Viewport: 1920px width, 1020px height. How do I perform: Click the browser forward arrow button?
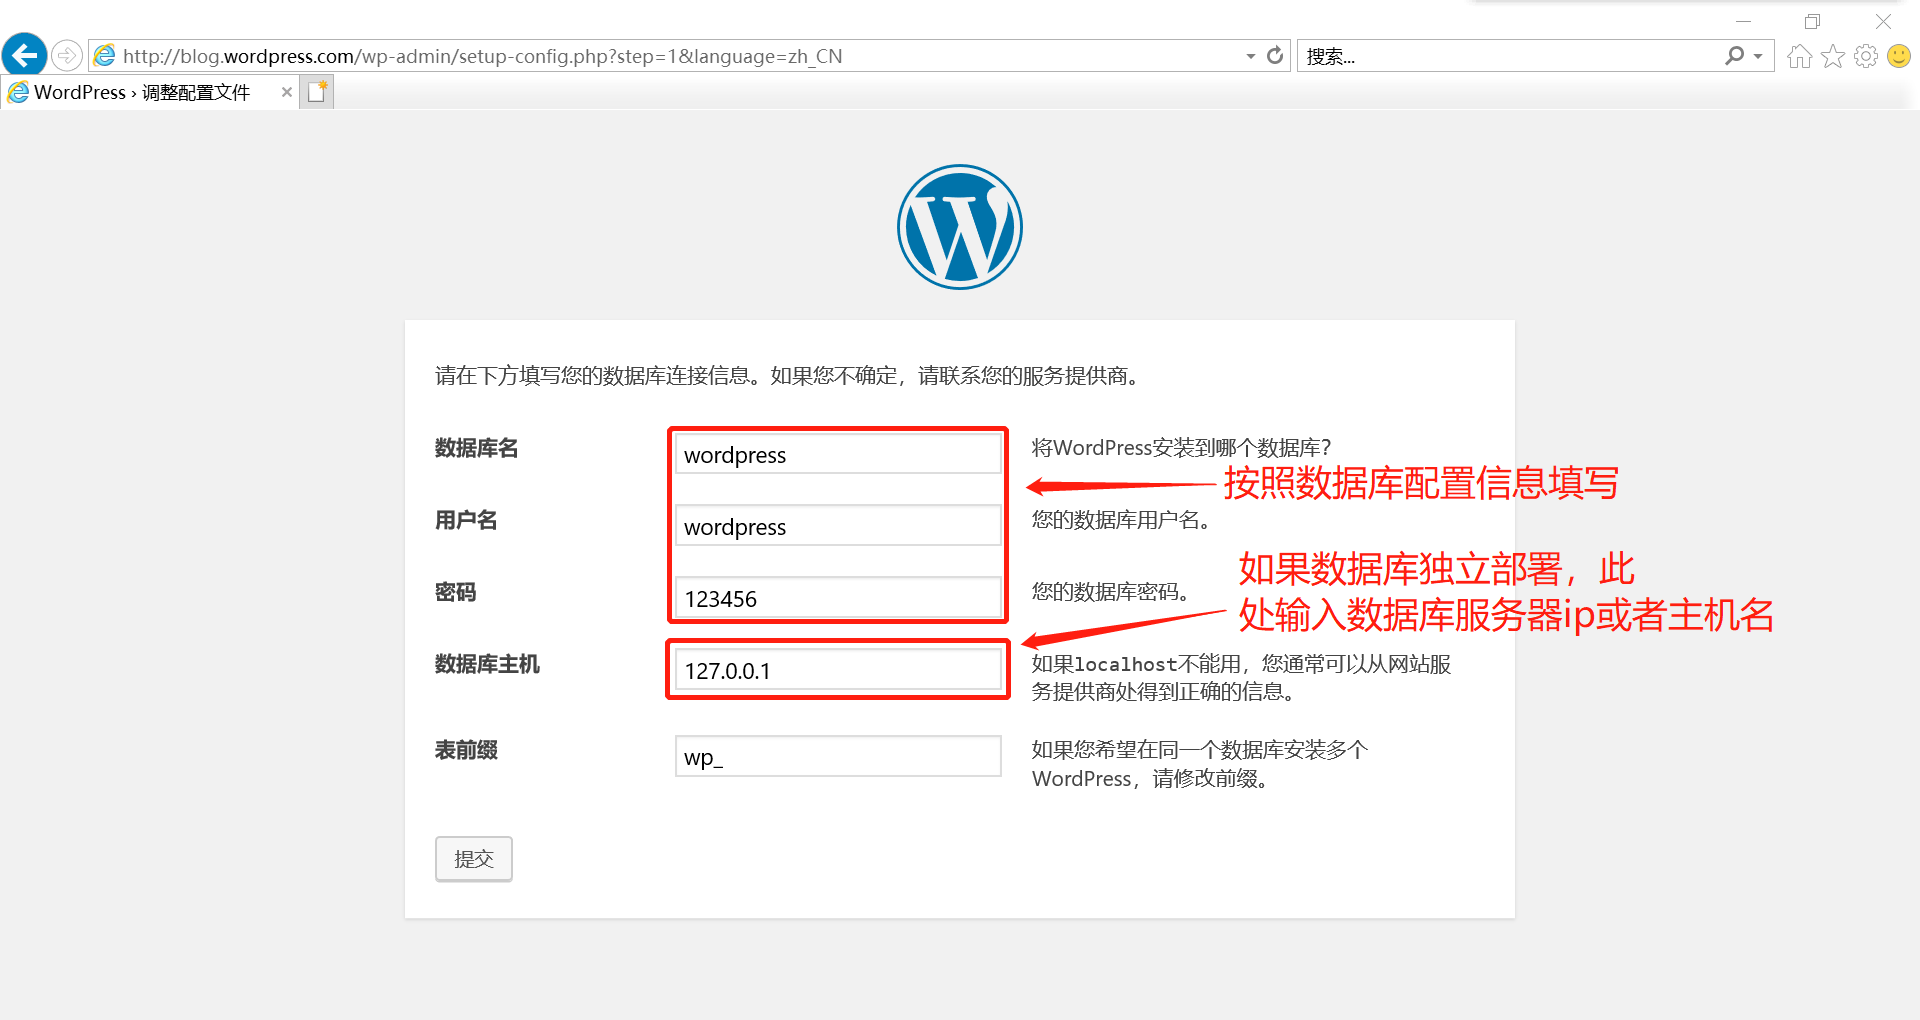(x=66, y=55)
